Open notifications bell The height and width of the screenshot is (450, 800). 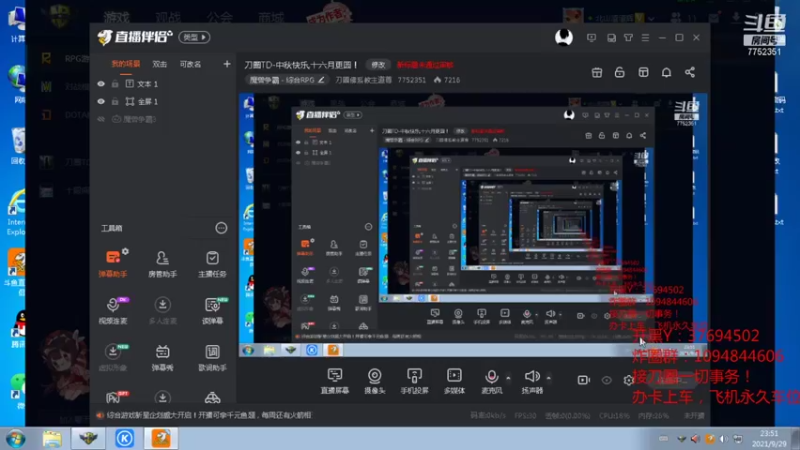click(666, 72)
